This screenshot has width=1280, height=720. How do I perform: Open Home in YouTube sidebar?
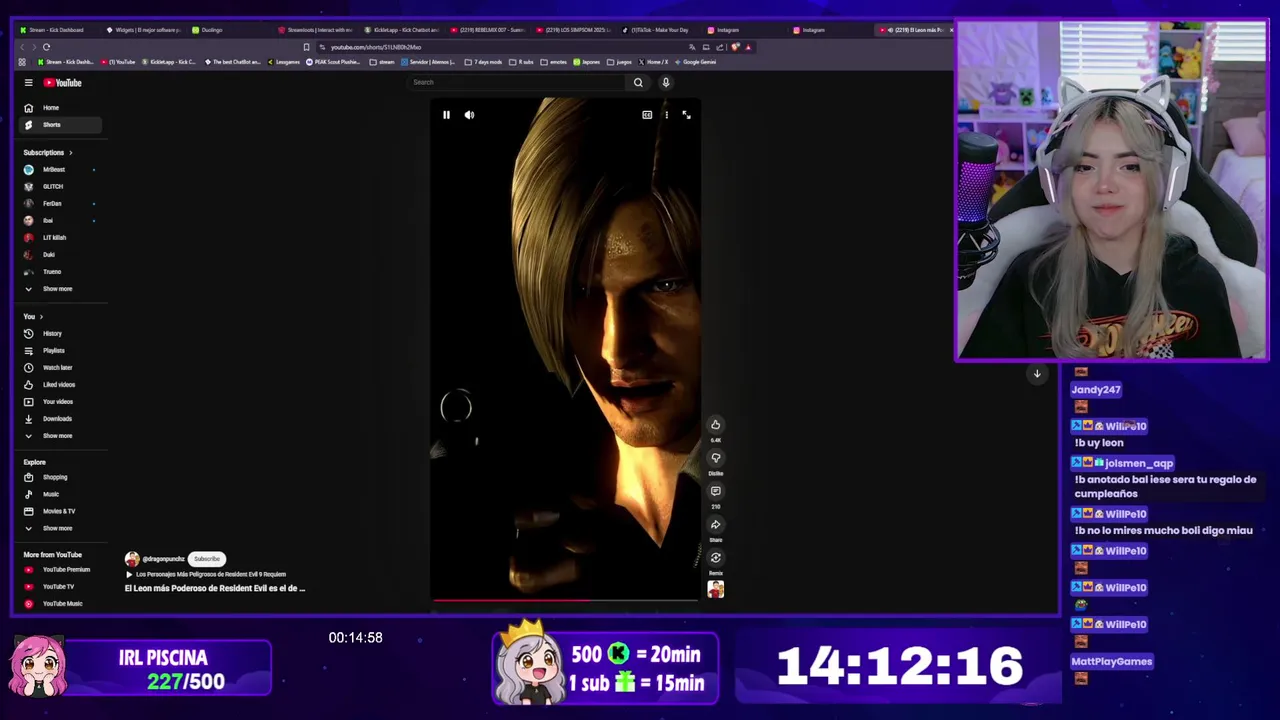[59, 108]
